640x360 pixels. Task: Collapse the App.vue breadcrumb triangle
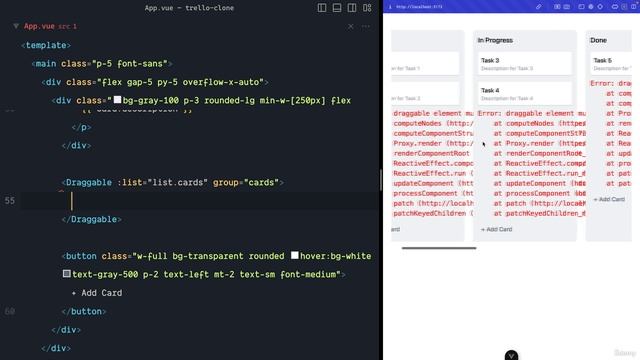[x=16, y=26]
